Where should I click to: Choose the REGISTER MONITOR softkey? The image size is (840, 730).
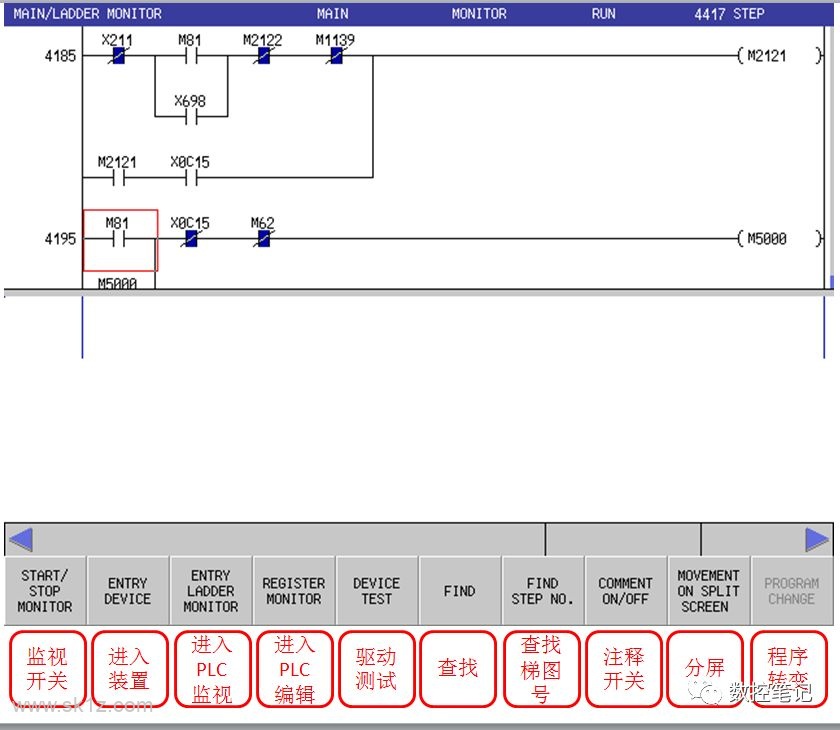tap(294, 590)
